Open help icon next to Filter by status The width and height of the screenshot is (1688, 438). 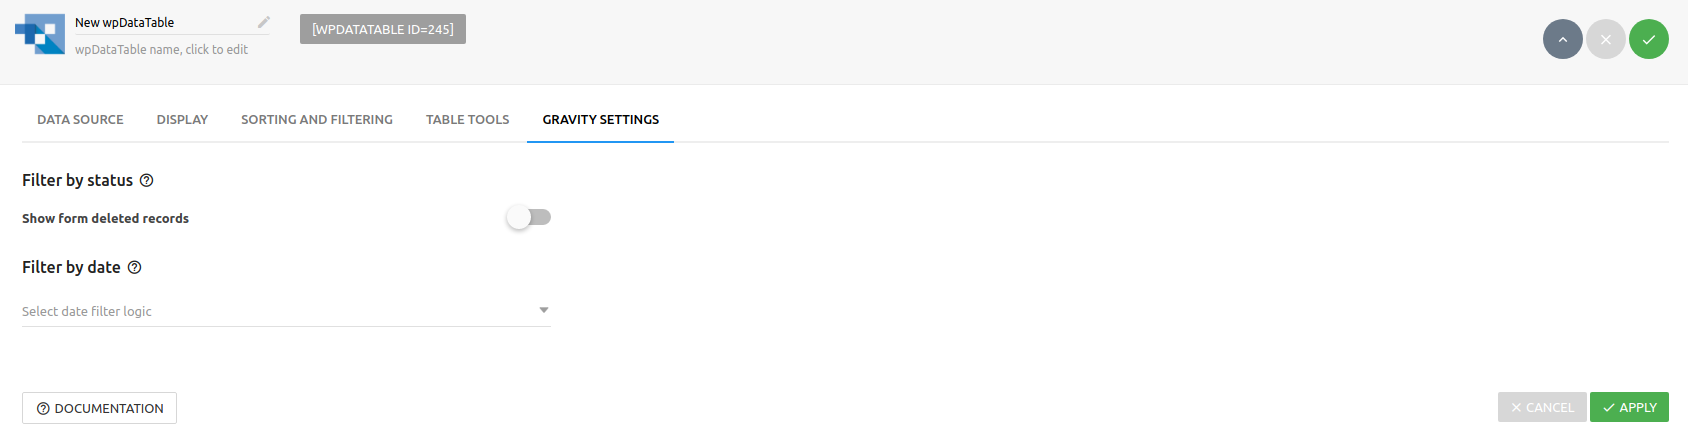(146, 181)
